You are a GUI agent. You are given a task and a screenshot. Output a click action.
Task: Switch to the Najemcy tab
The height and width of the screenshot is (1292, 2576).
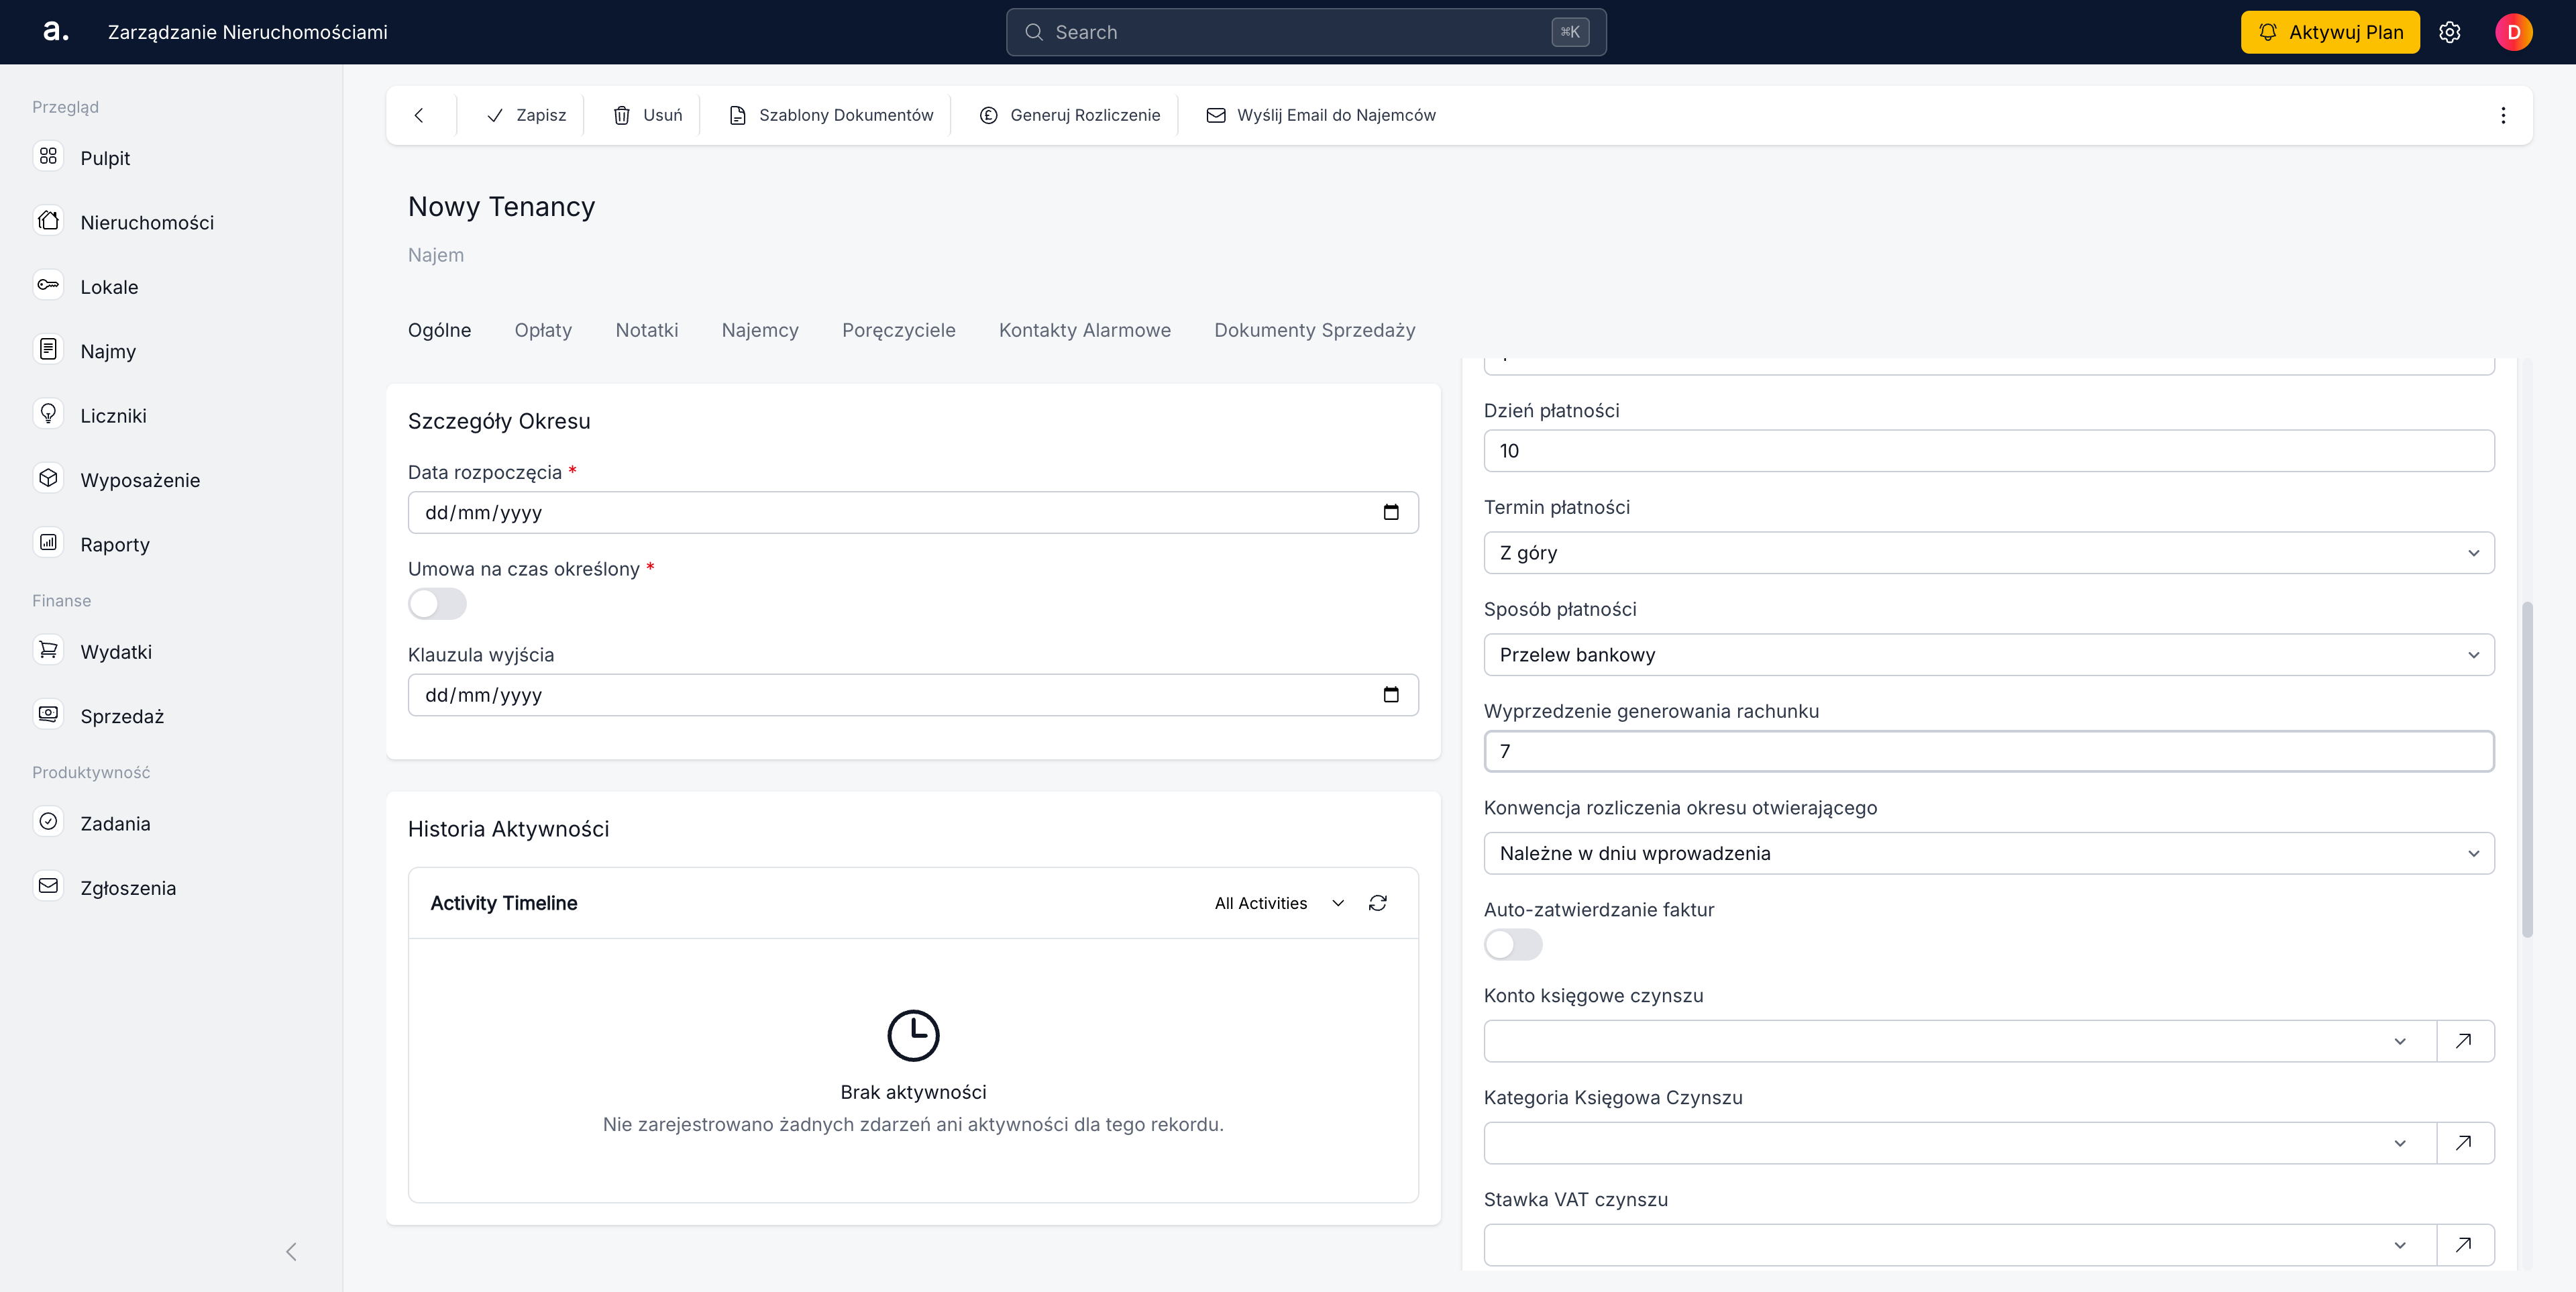(760, 330)
